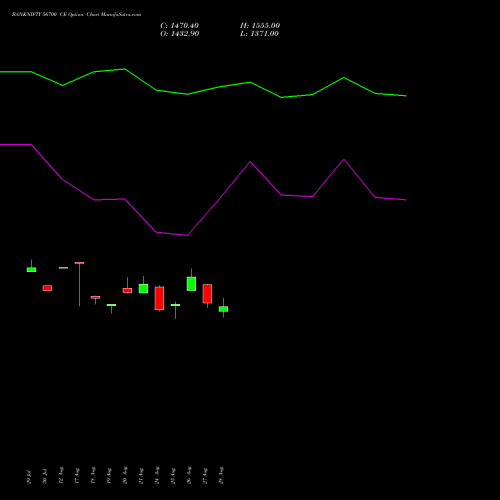
Task: Click the green candle above 29 Jul
Action: coord(31,270)
